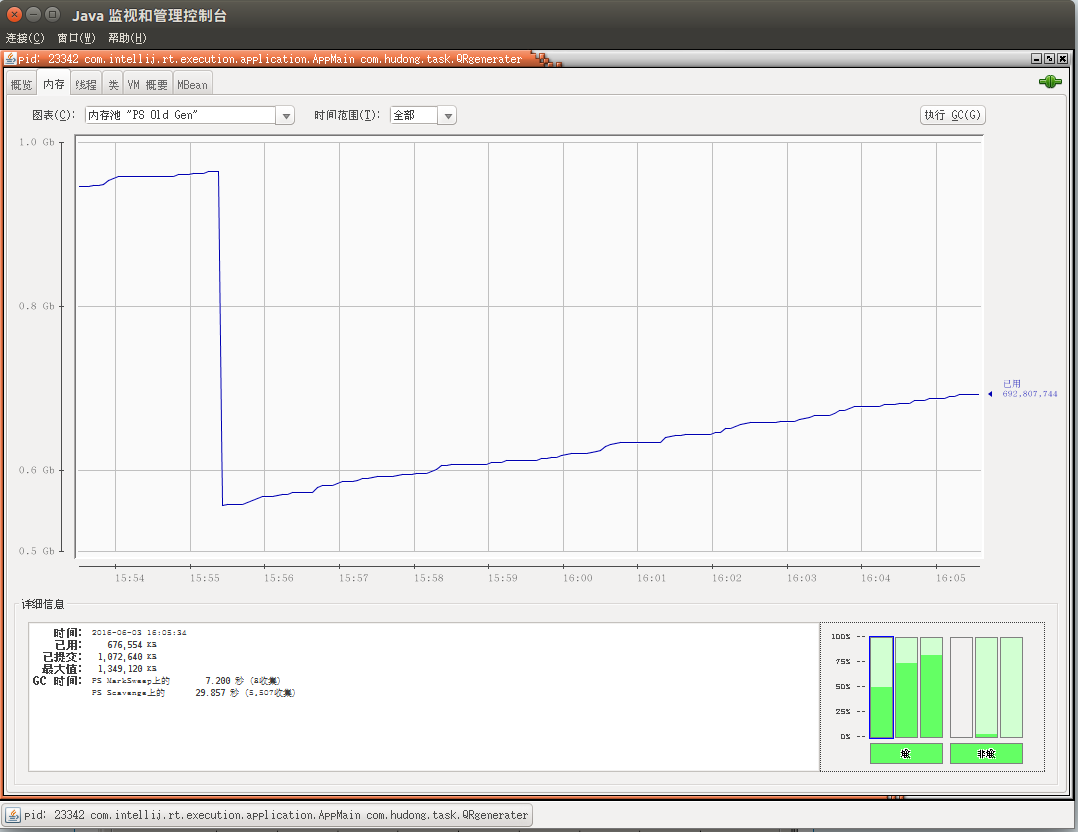
Task: Click the Java icon in the internal frame title
Action: click(10, 58)
